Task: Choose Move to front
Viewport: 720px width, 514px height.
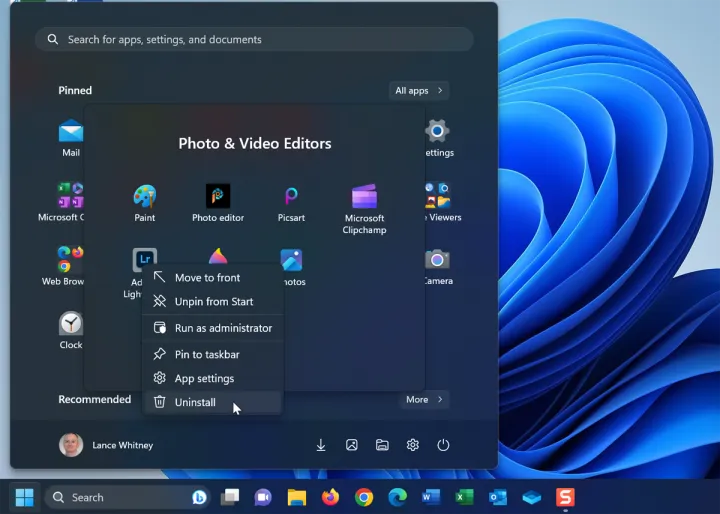Action: click(x=207, y=277)
